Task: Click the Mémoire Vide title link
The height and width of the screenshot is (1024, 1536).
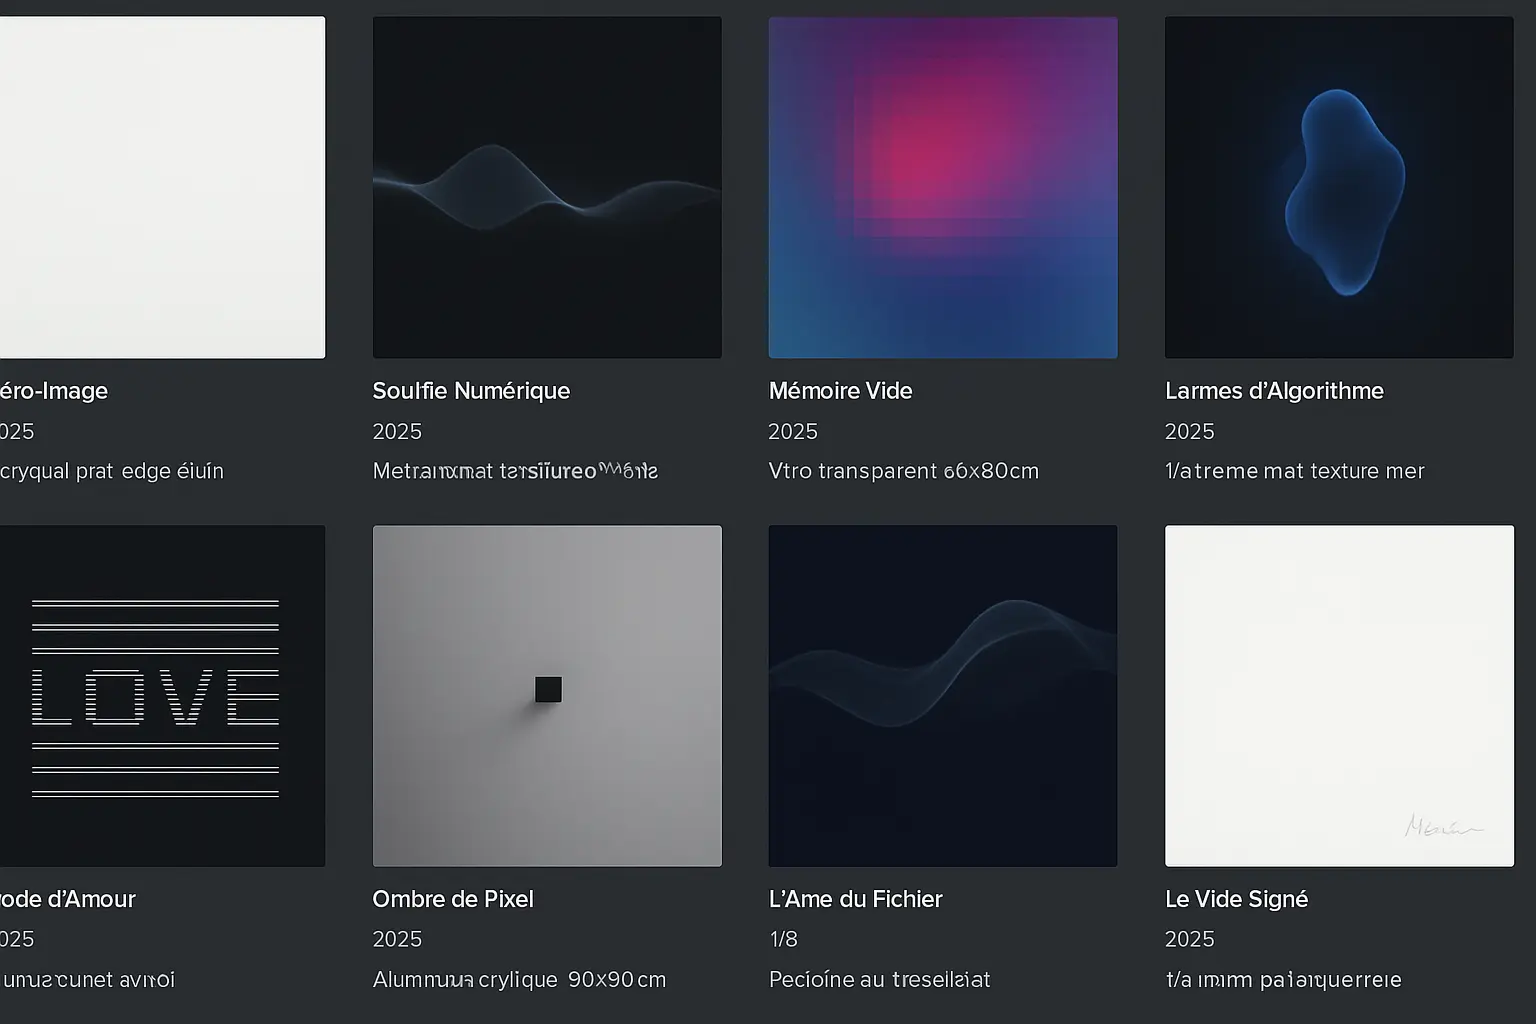Action: coord(840,391)
